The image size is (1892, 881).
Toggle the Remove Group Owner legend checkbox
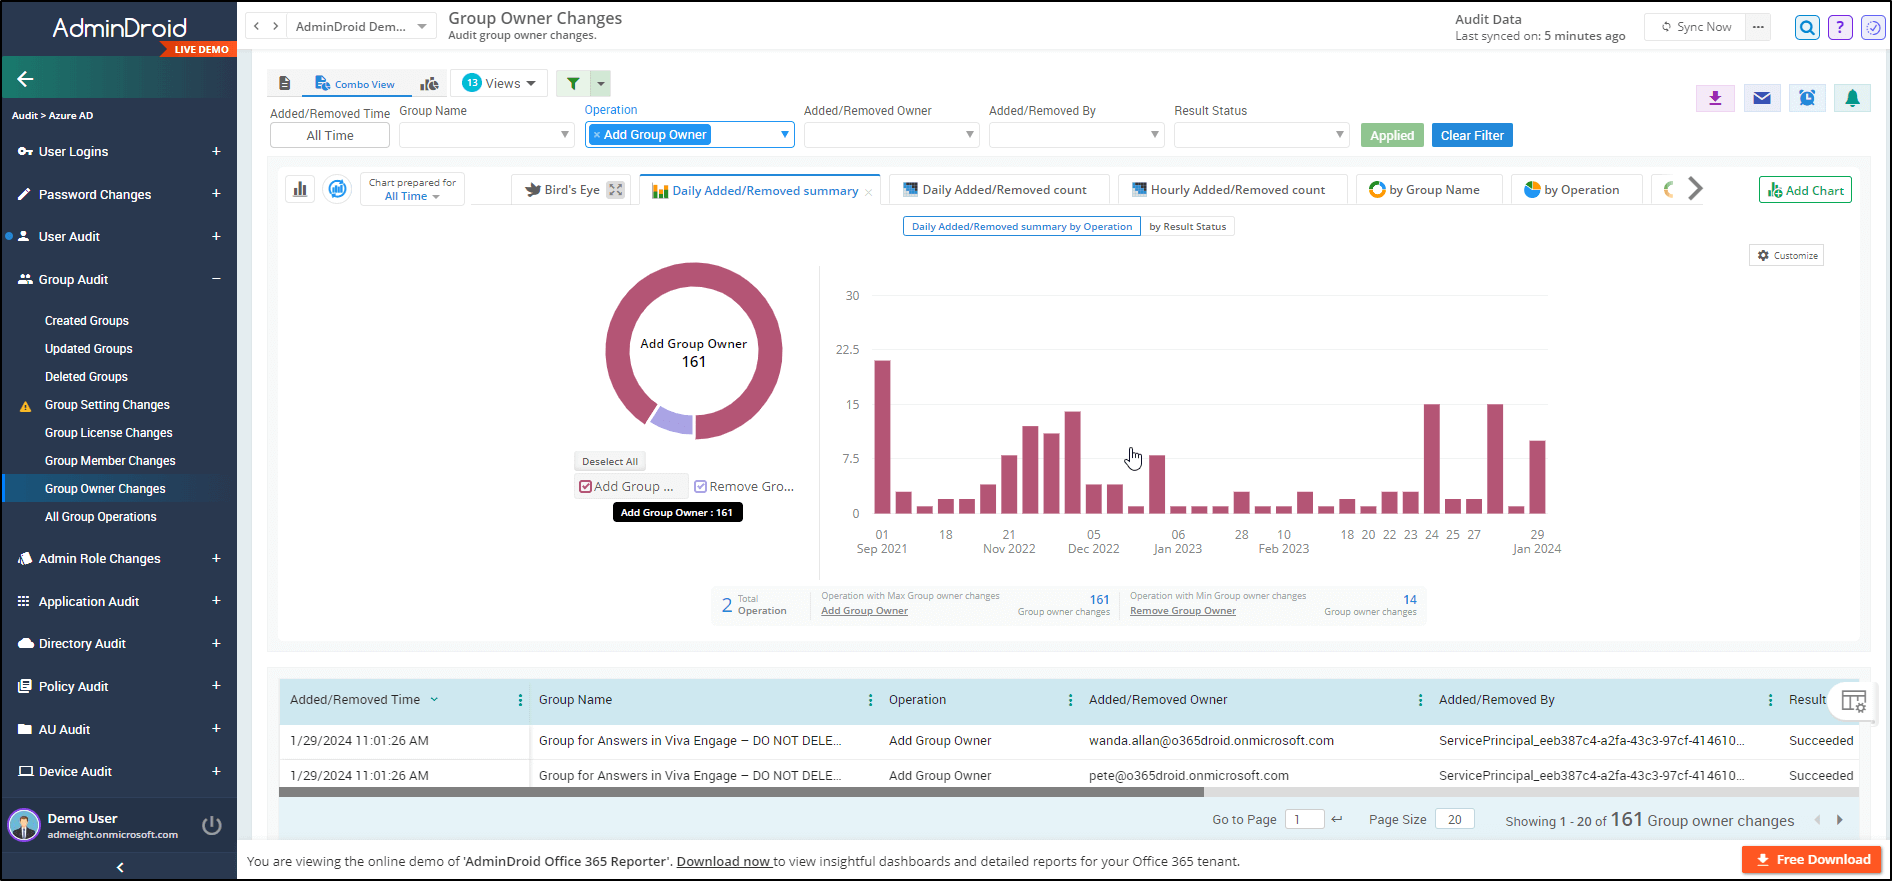point(701,487)
